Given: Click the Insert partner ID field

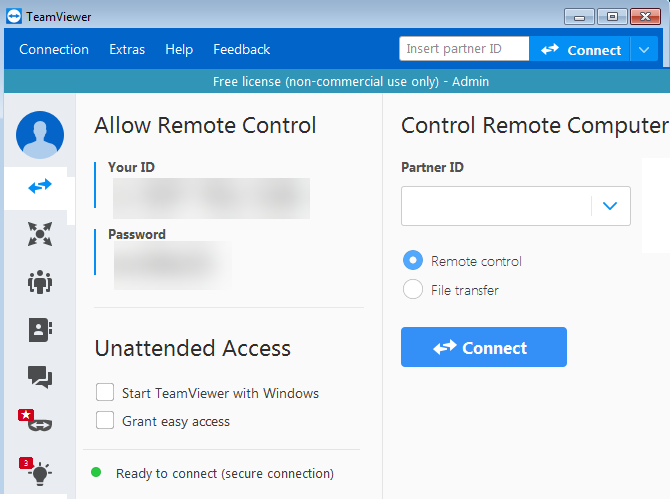Looking at the screenshot, I should tap(463, 49).
